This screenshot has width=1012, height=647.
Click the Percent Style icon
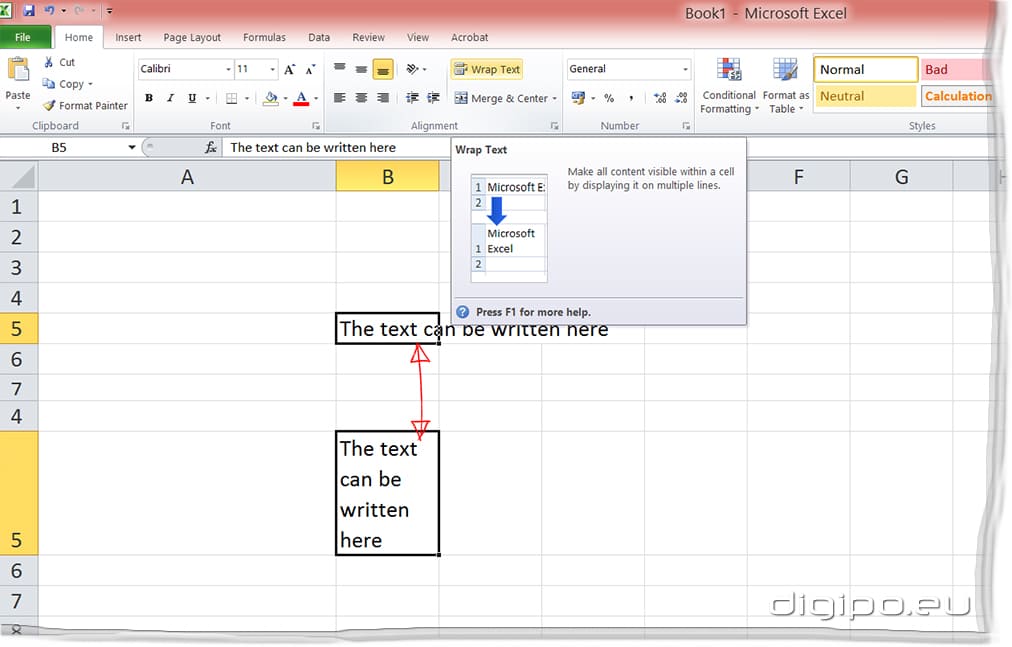coord(609,98)
